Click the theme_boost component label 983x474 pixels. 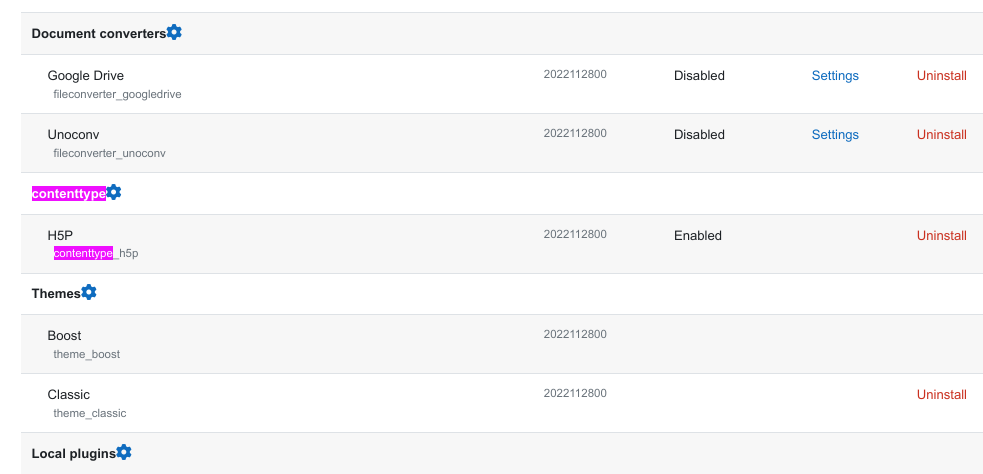[x=87, y=354]
